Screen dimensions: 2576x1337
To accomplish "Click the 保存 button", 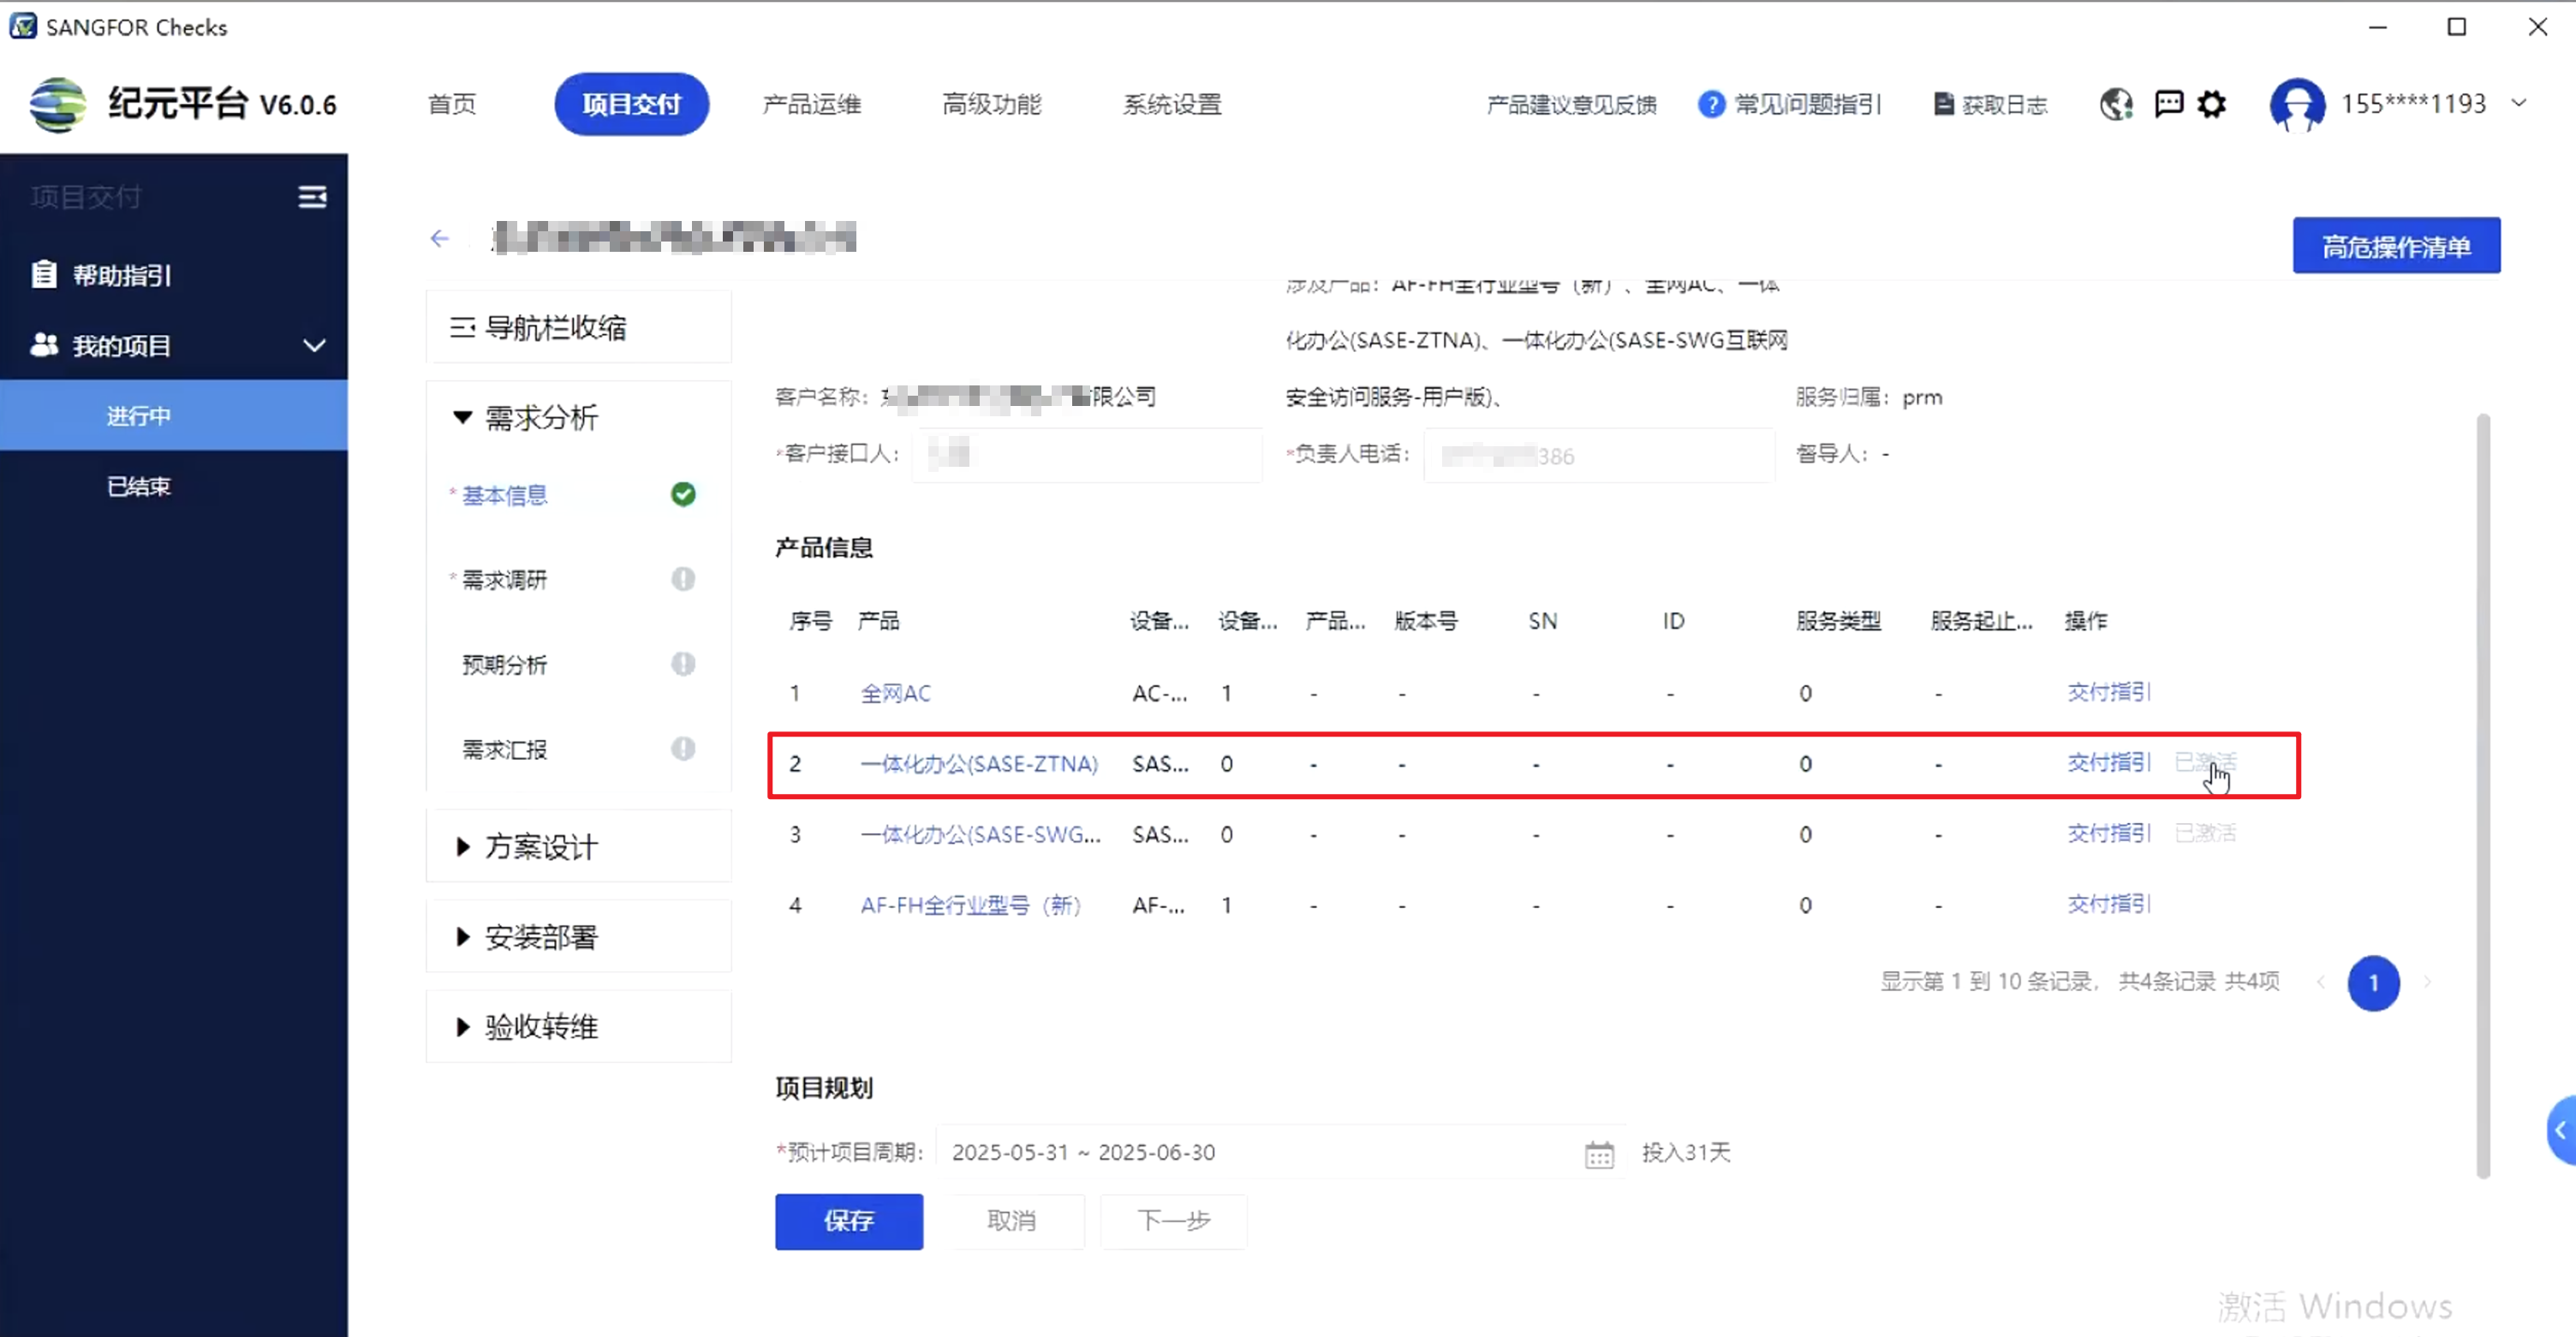I will (x=848, y=1221).
